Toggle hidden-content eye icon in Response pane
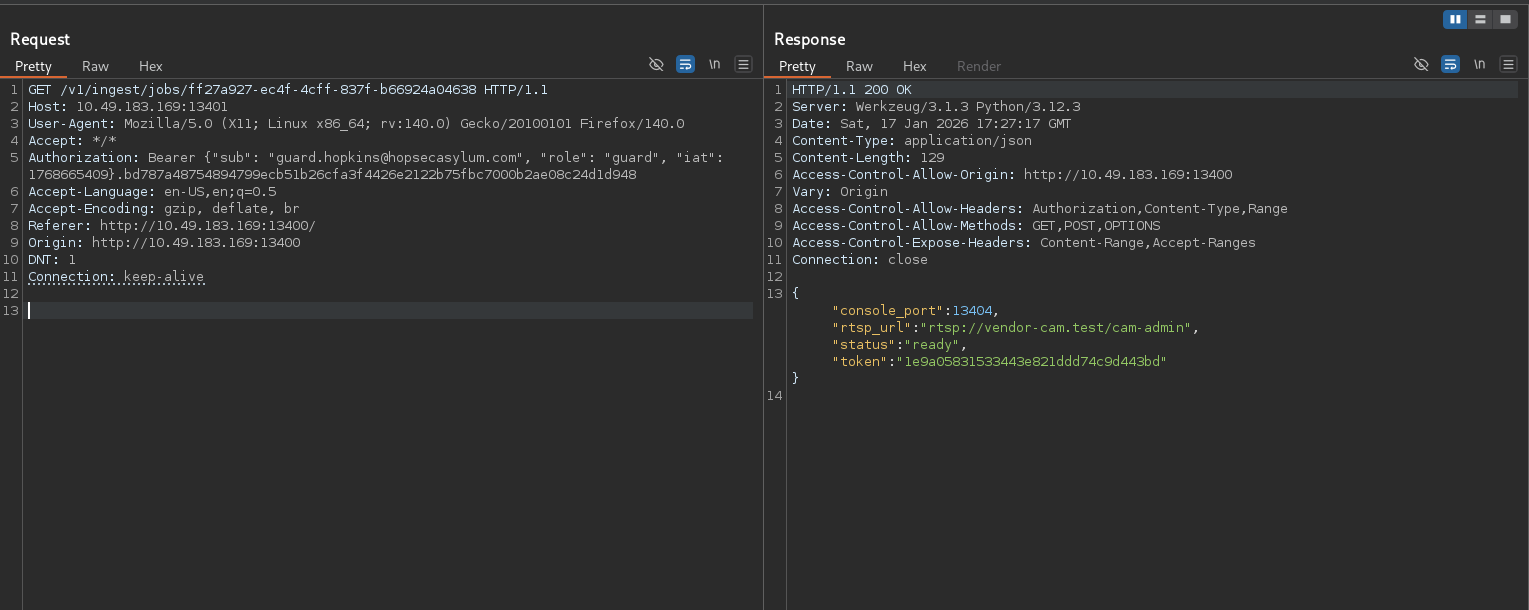 point(1421,64)
